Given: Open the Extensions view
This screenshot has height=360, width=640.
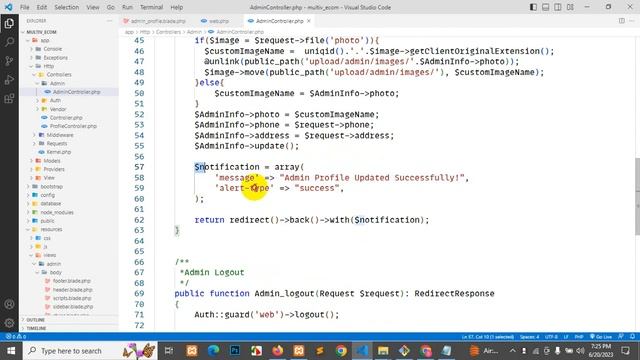Looking at the screenshot, I should (x=9, y=98).
